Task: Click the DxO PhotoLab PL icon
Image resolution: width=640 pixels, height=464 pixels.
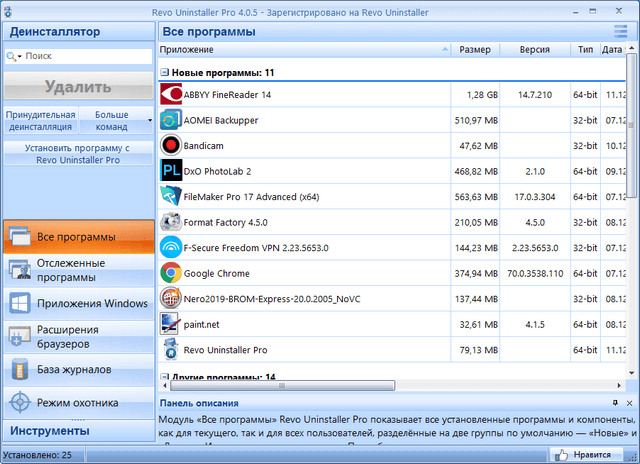Action: tap(171, 171)
